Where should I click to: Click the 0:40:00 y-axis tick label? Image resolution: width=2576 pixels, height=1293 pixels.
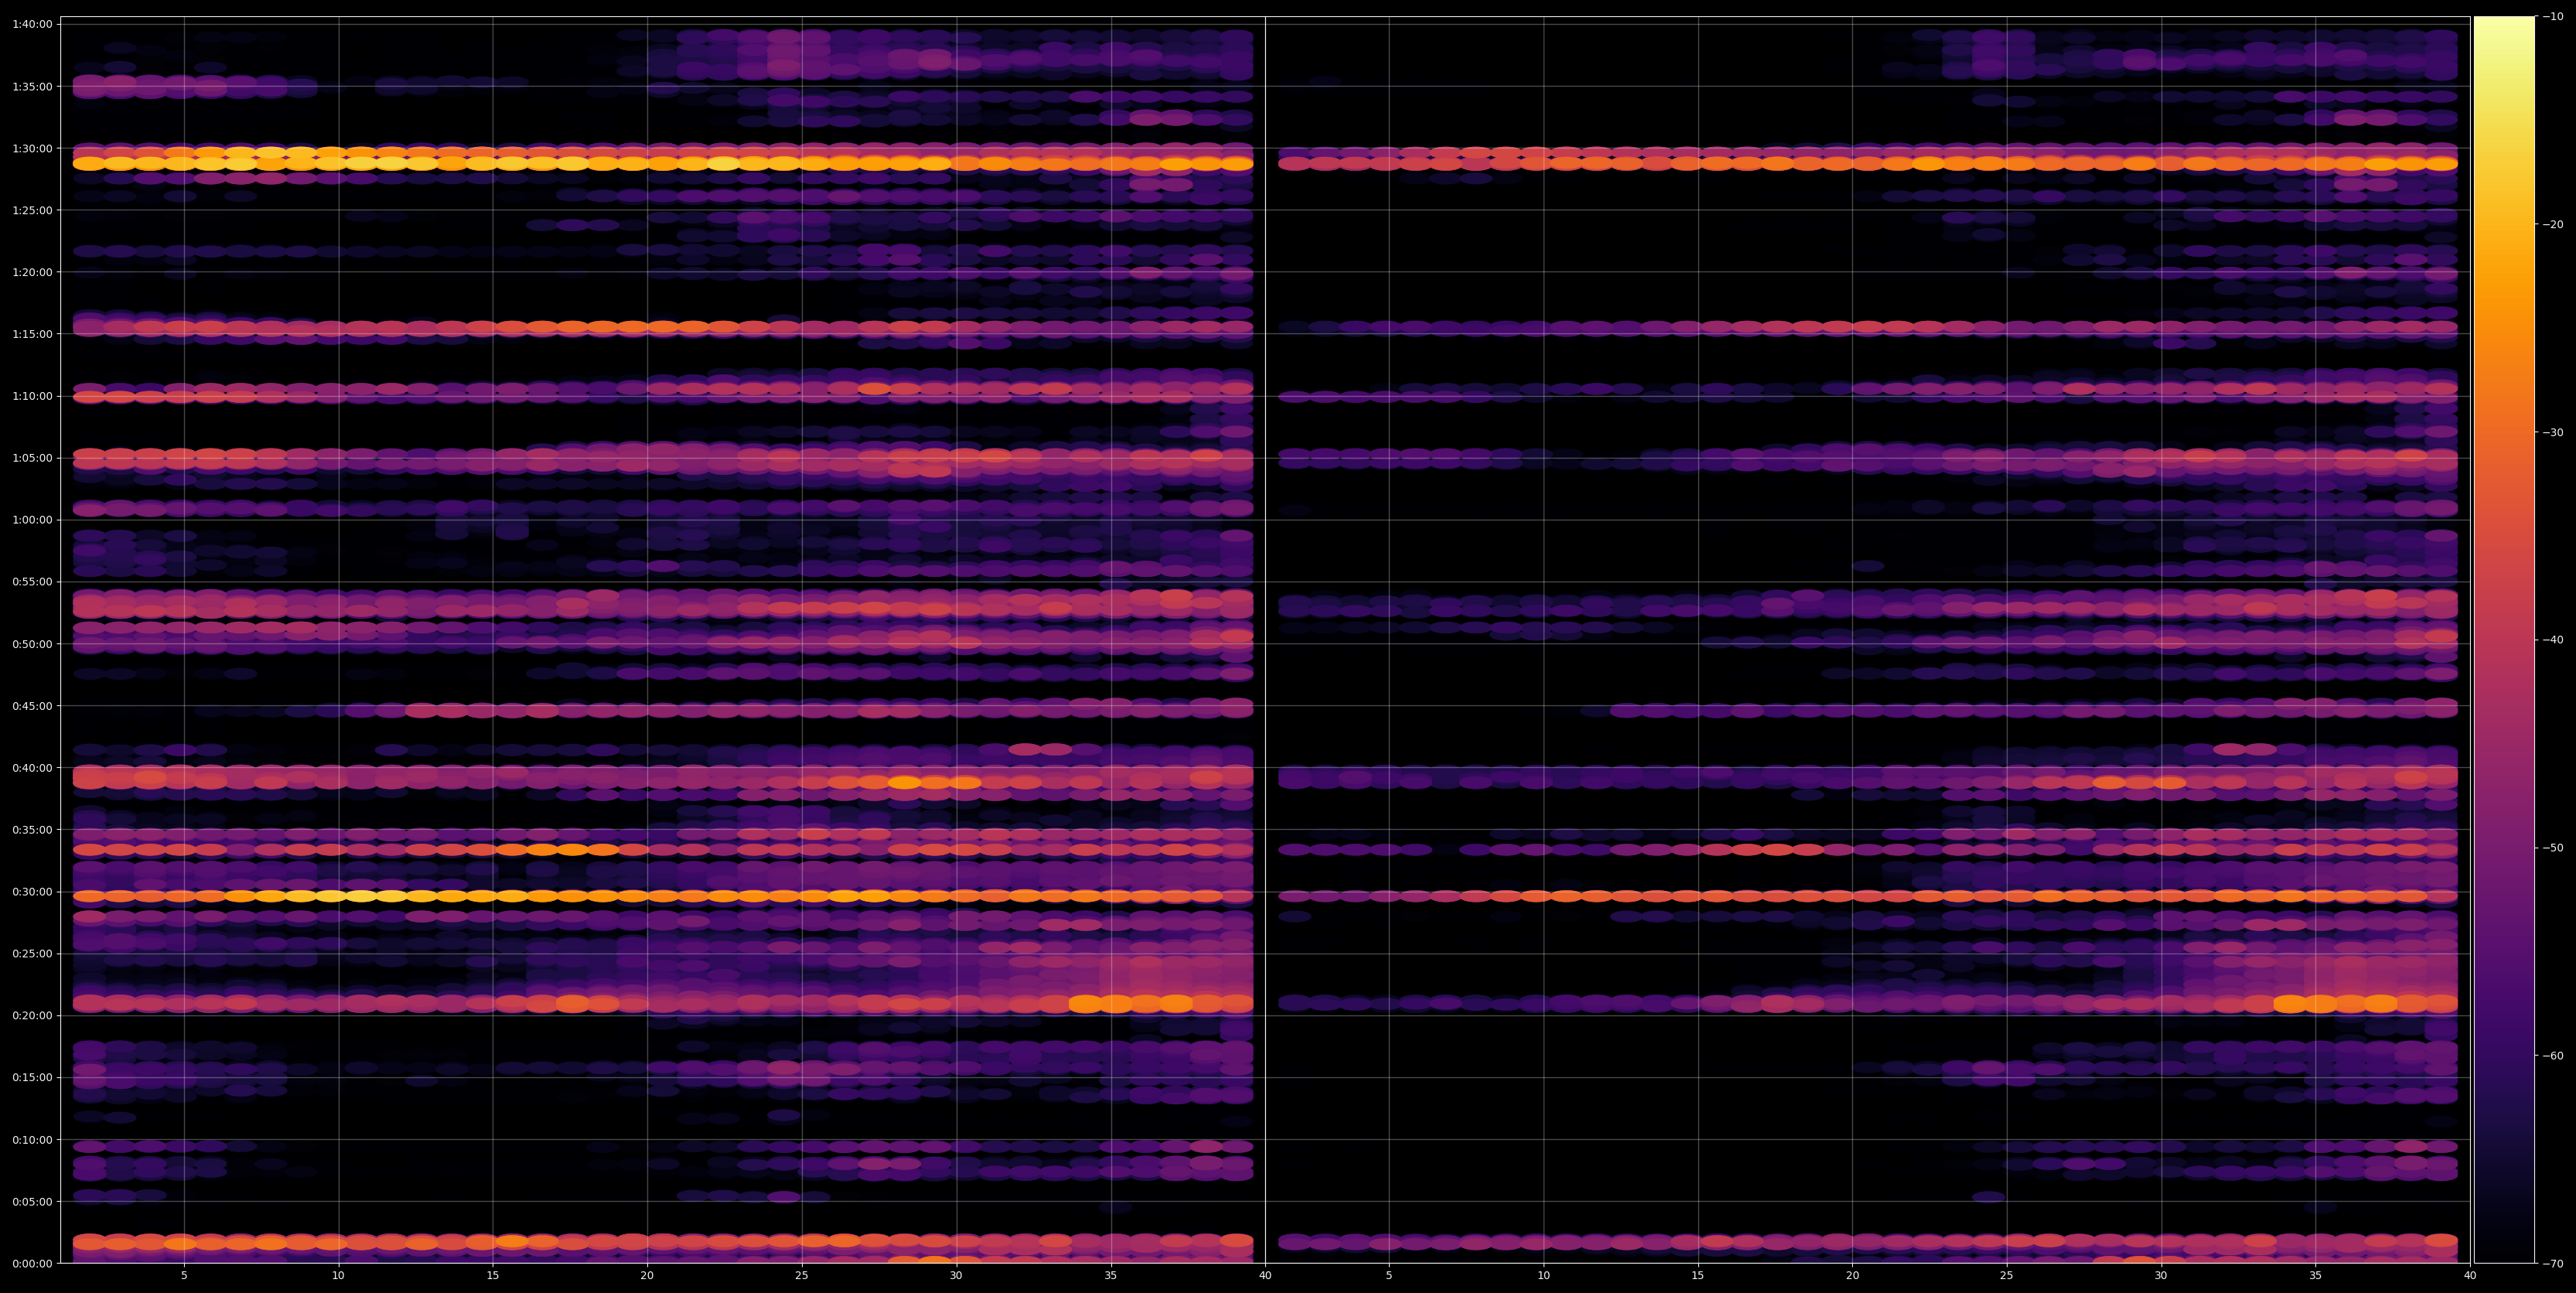(x=32, y=768)
